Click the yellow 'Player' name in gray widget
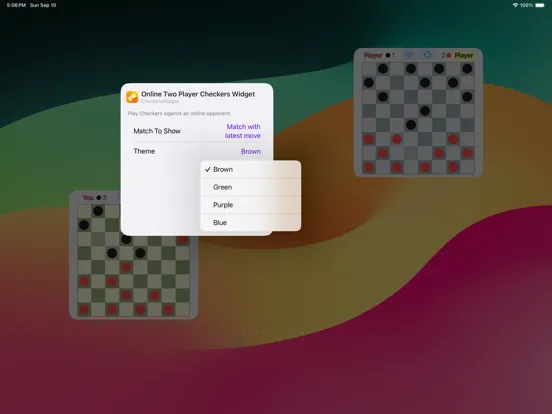The height and width of the screenshot is (414, 552). point(464,55)
